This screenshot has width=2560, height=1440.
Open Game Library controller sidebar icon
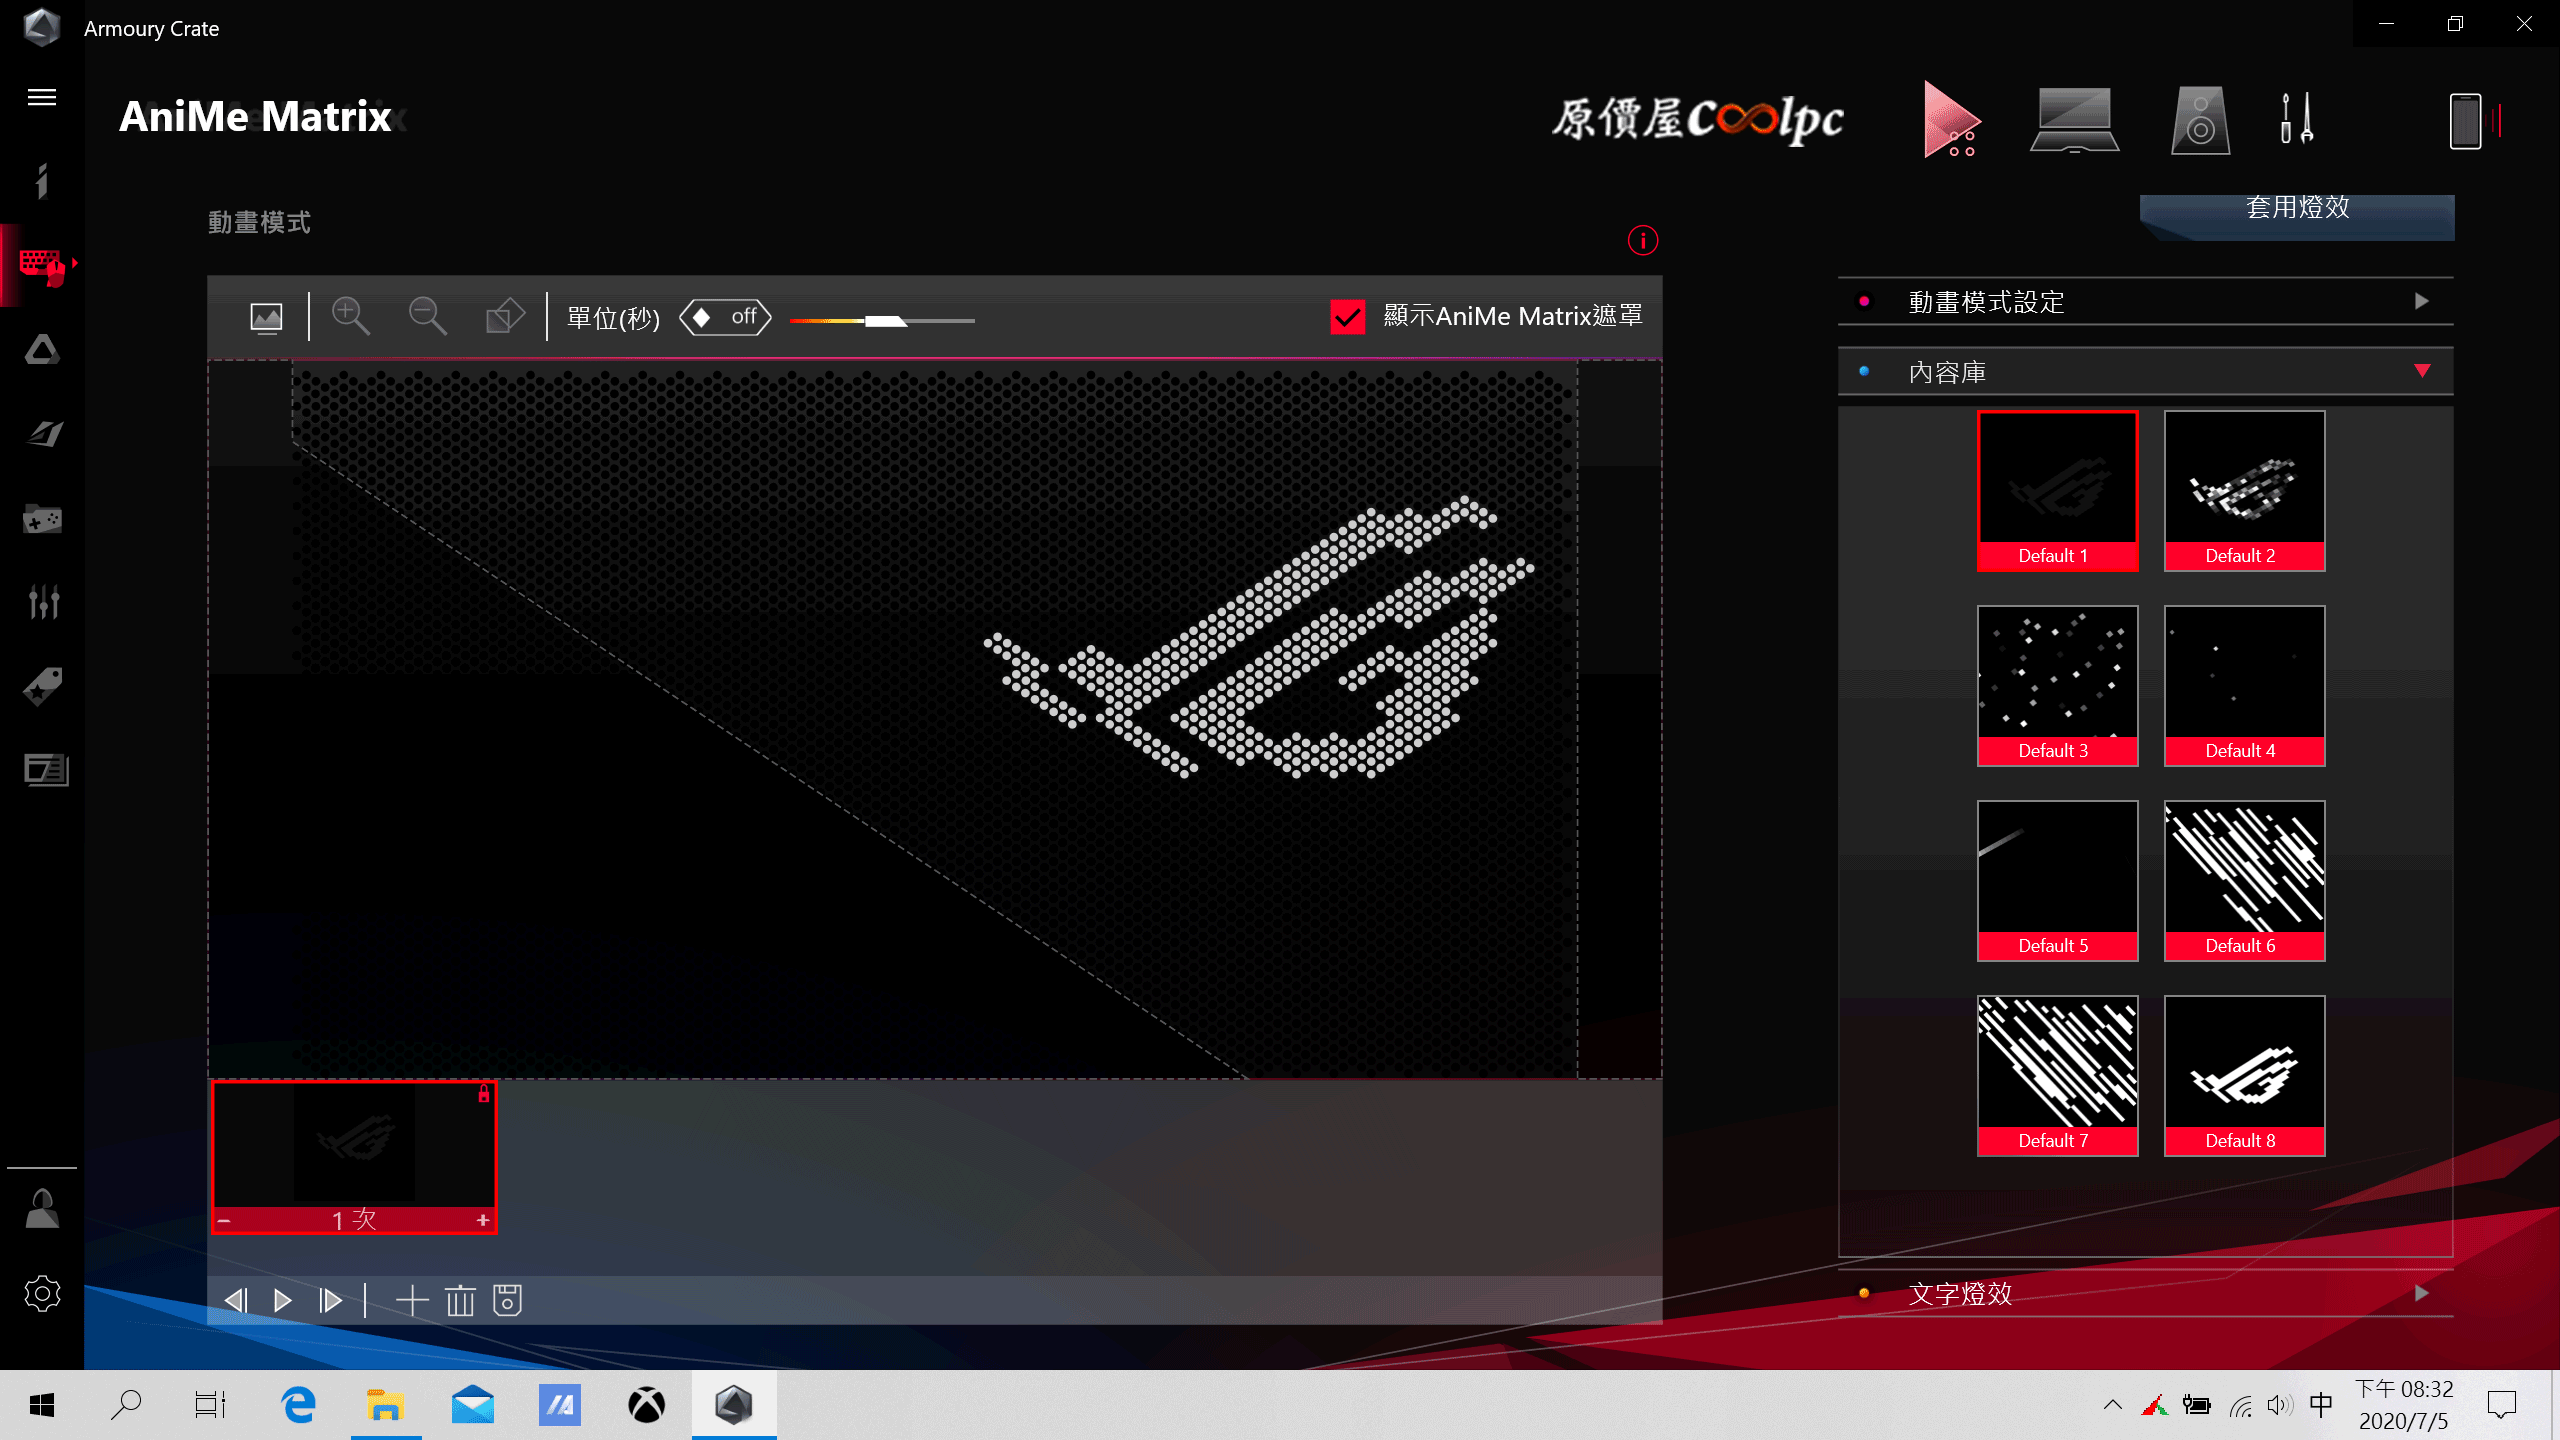click(x=42, y=518)
